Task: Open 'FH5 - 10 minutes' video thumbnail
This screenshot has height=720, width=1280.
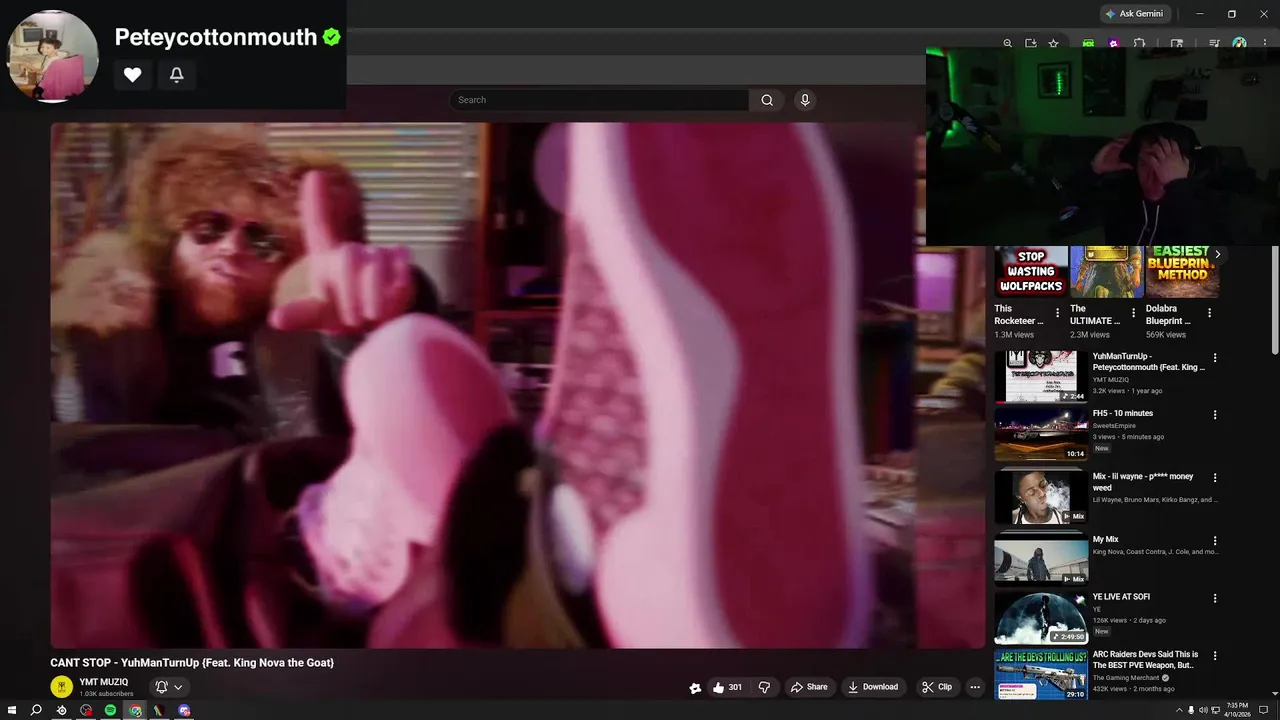Action: coord(1041,434)
